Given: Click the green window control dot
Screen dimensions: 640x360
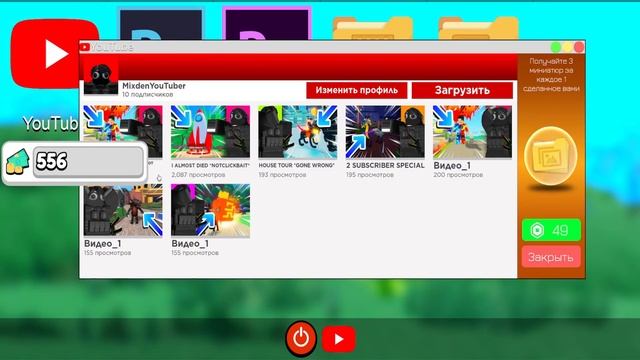Looking at the screenshot, I should (556, 47).
